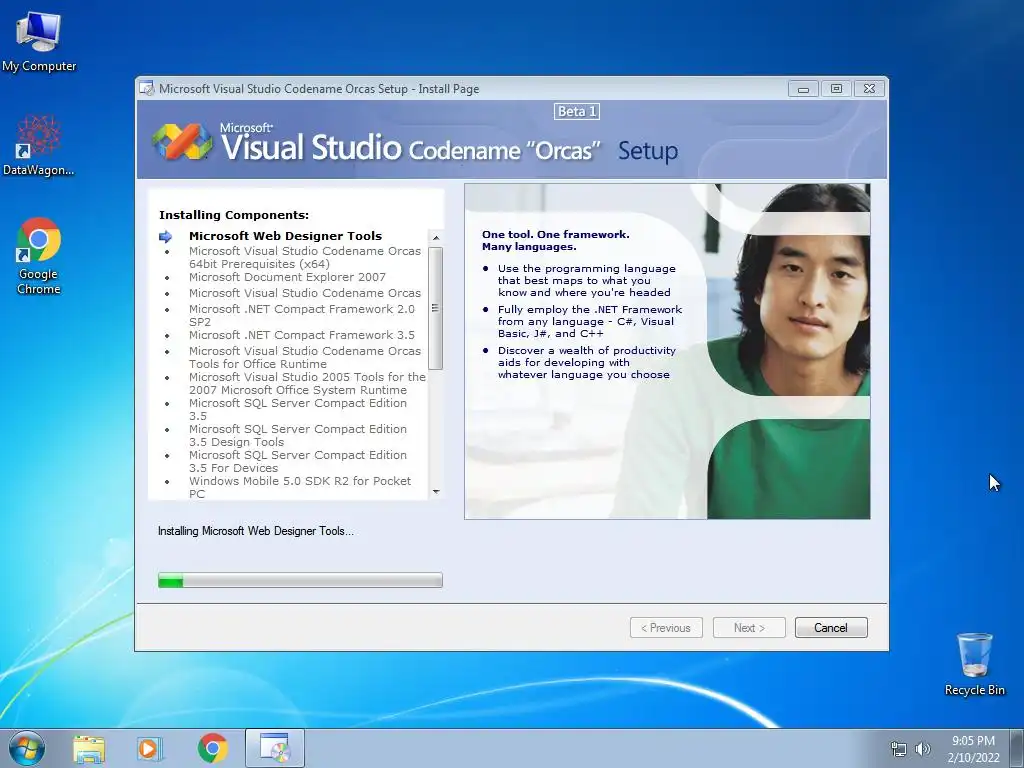The height and width of the screenshot is (768, 1024).
Task: Open Windows Explorer from the taskbar
Action: (88, 749)
